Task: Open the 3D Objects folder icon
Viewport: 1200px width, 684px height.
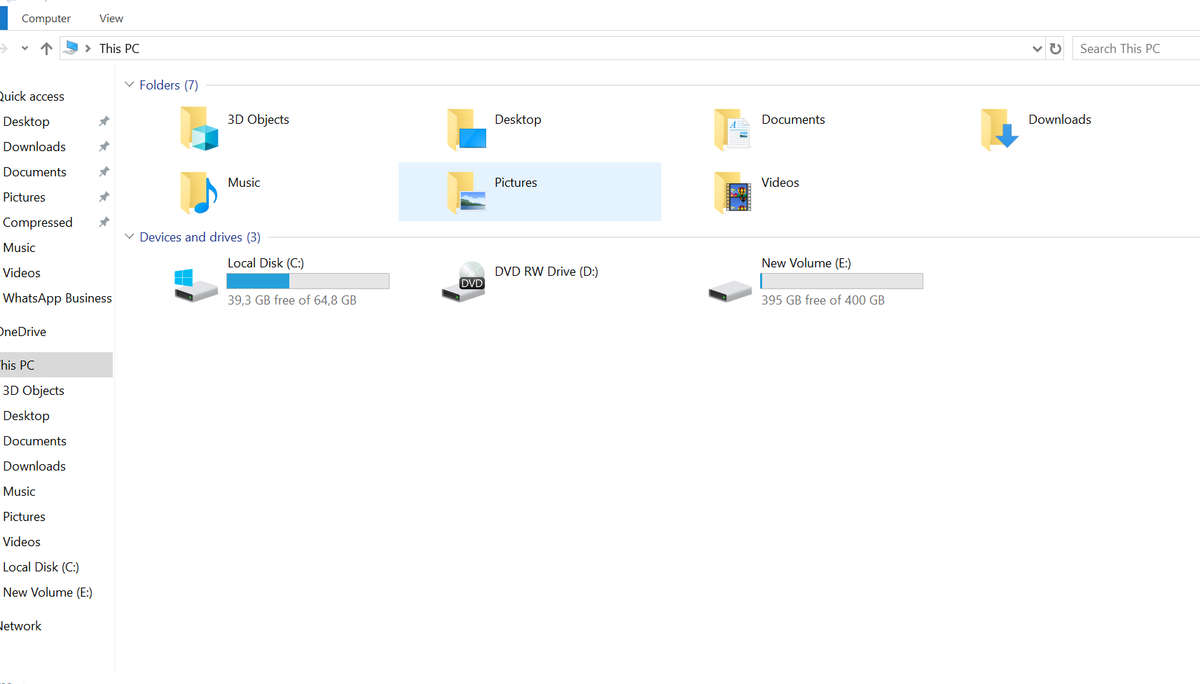Action: (198, 129)
